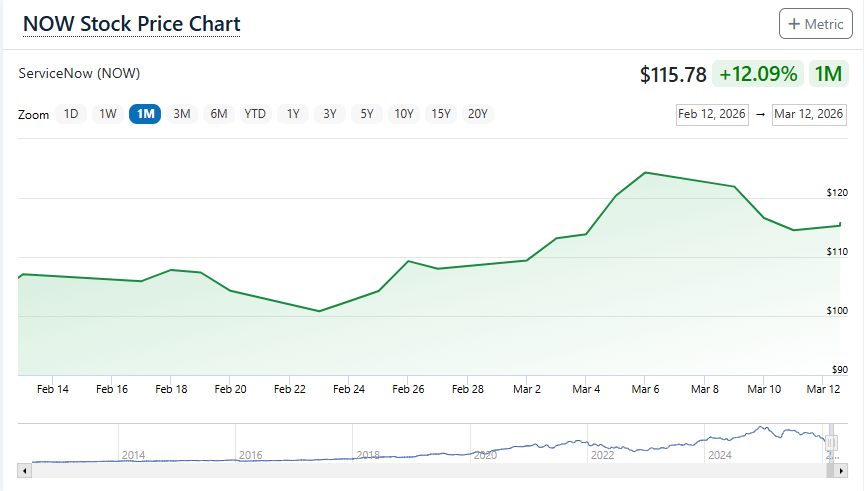Select the 5Y zoom range
Image resolution: width=864 pixels, height=491 pixels.
point(367,114)
